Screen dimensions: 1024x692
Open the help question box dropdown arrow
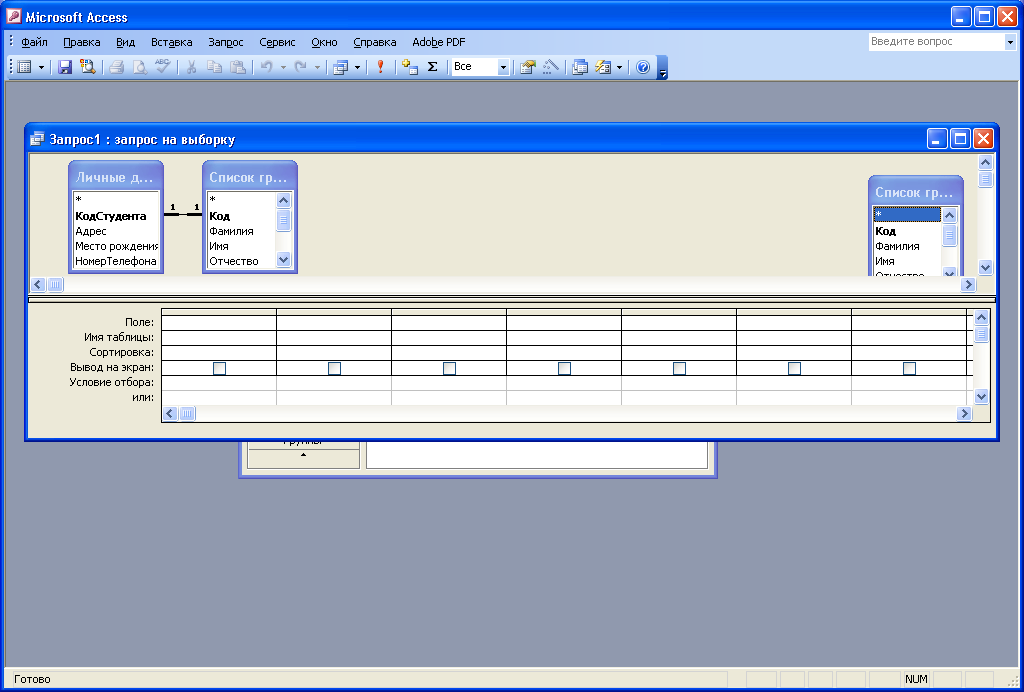coord(1010,42)
